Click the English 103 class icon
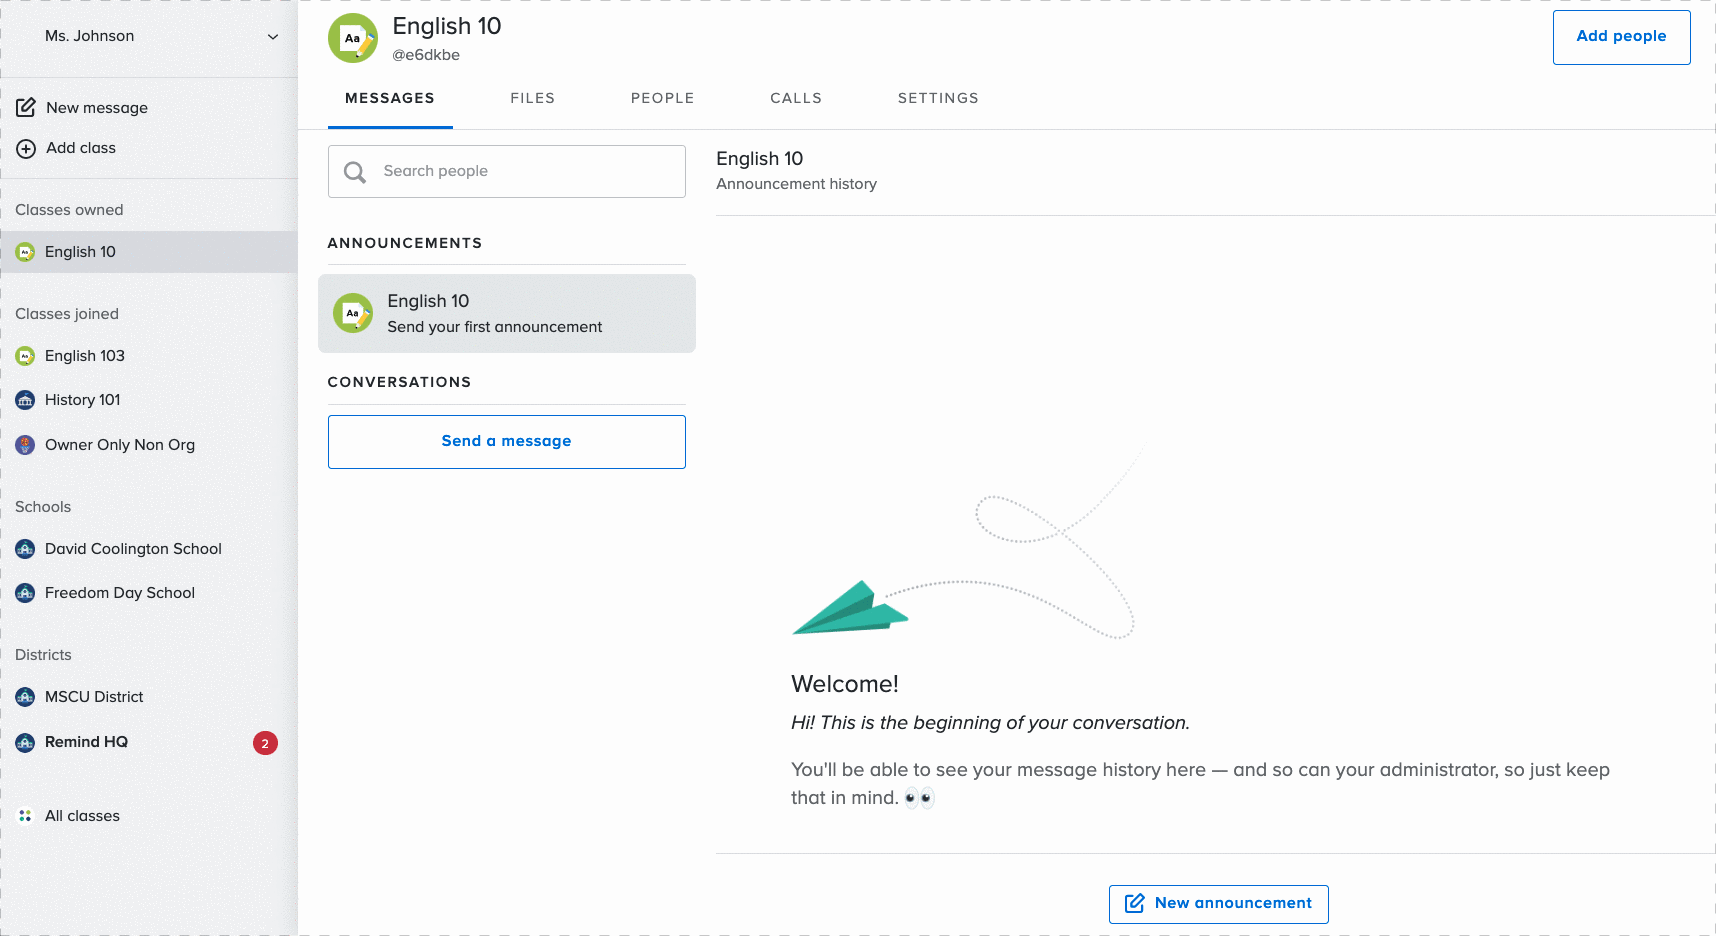The height and width of the screenshot is (936, 1716). coord(26,356)
